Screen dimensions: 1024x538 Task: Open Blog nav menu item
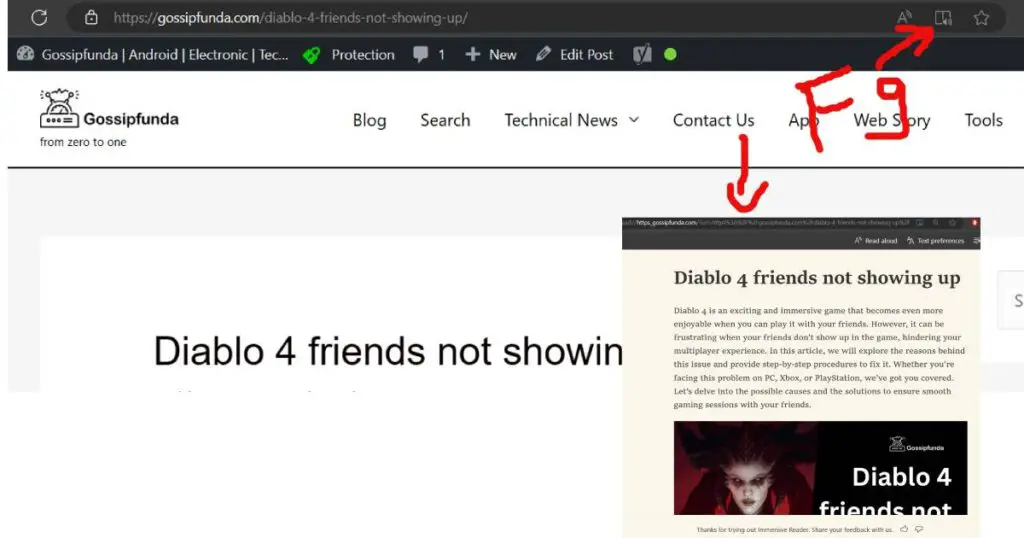pos(370,120)
